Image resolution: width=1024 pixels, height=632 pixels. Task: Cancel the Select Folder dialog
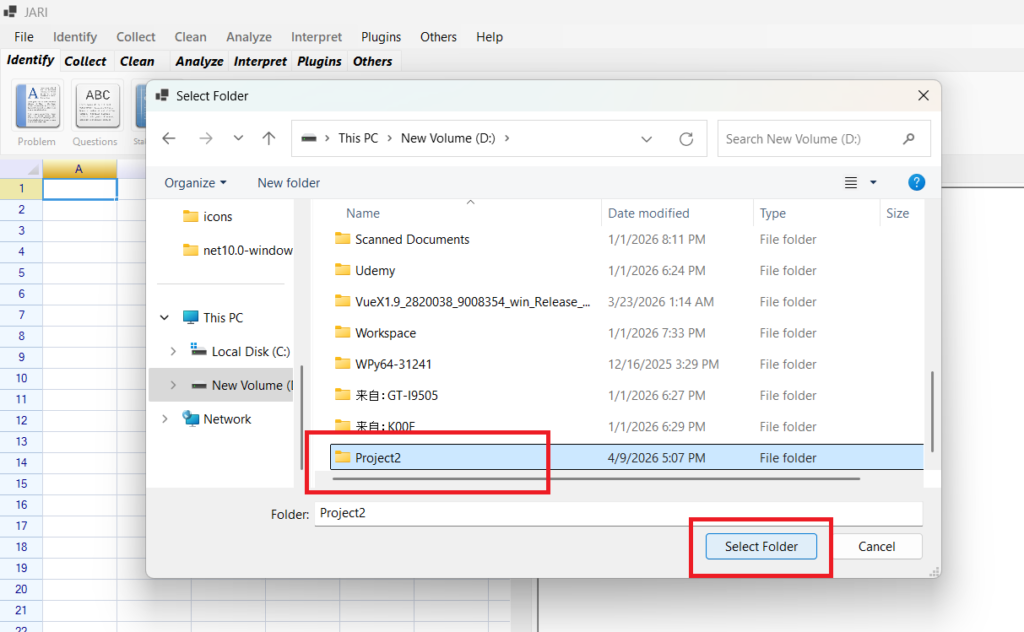click(x=876, y=546)
